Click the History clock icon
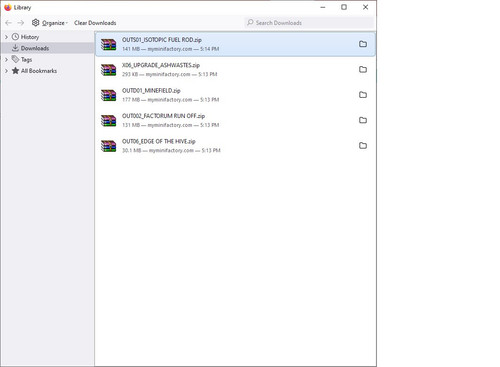 pos(15,37)
